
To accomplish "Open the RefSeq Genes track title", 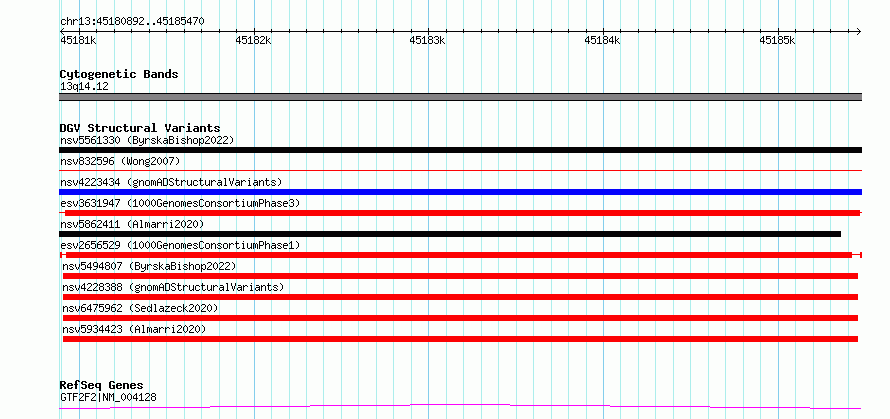I will [x=101, y=386].
